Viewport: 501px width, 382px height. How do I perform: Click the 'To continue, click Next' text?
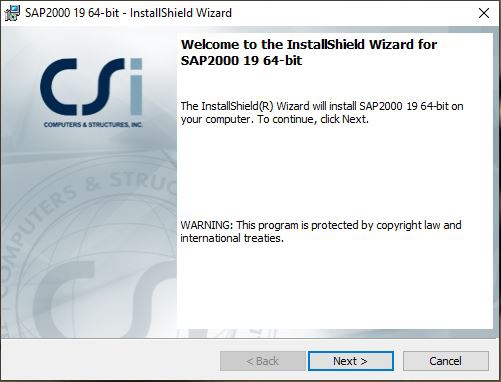(x=313, y=119)
